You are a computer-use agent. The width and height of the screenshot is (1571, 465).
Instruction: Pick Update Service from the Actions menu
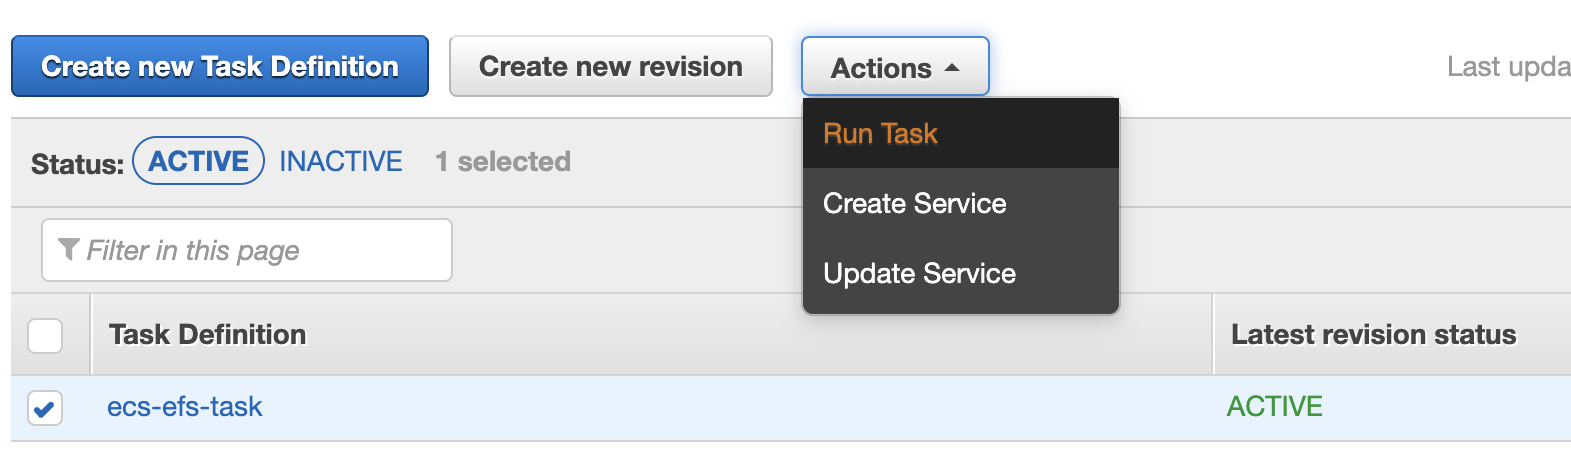tap(919, 274)
